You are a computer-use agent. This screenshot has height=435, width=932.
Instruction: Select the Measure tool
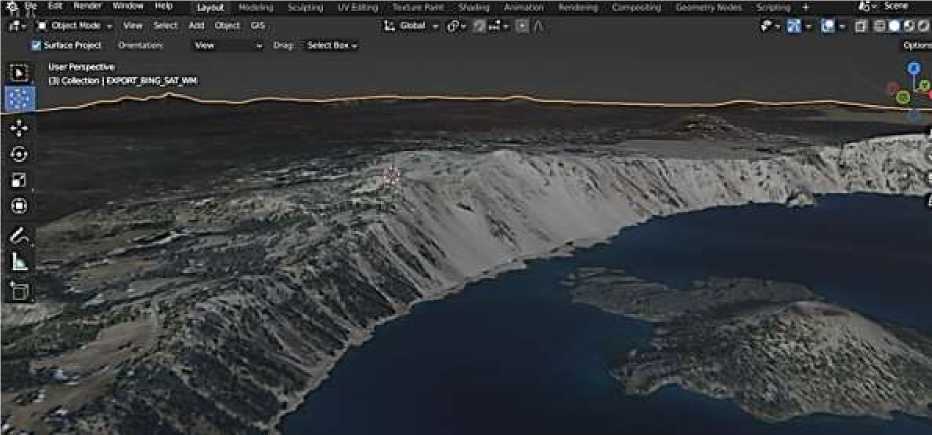click(19, 262)
